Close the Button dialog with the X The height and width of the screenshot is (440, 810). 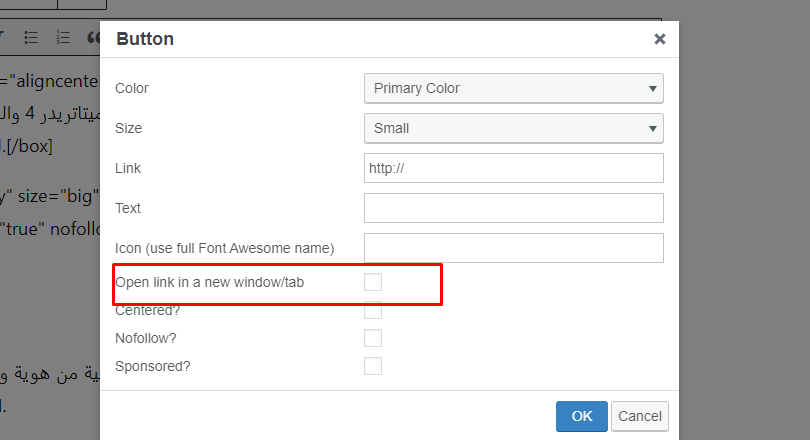click(660, 39)
